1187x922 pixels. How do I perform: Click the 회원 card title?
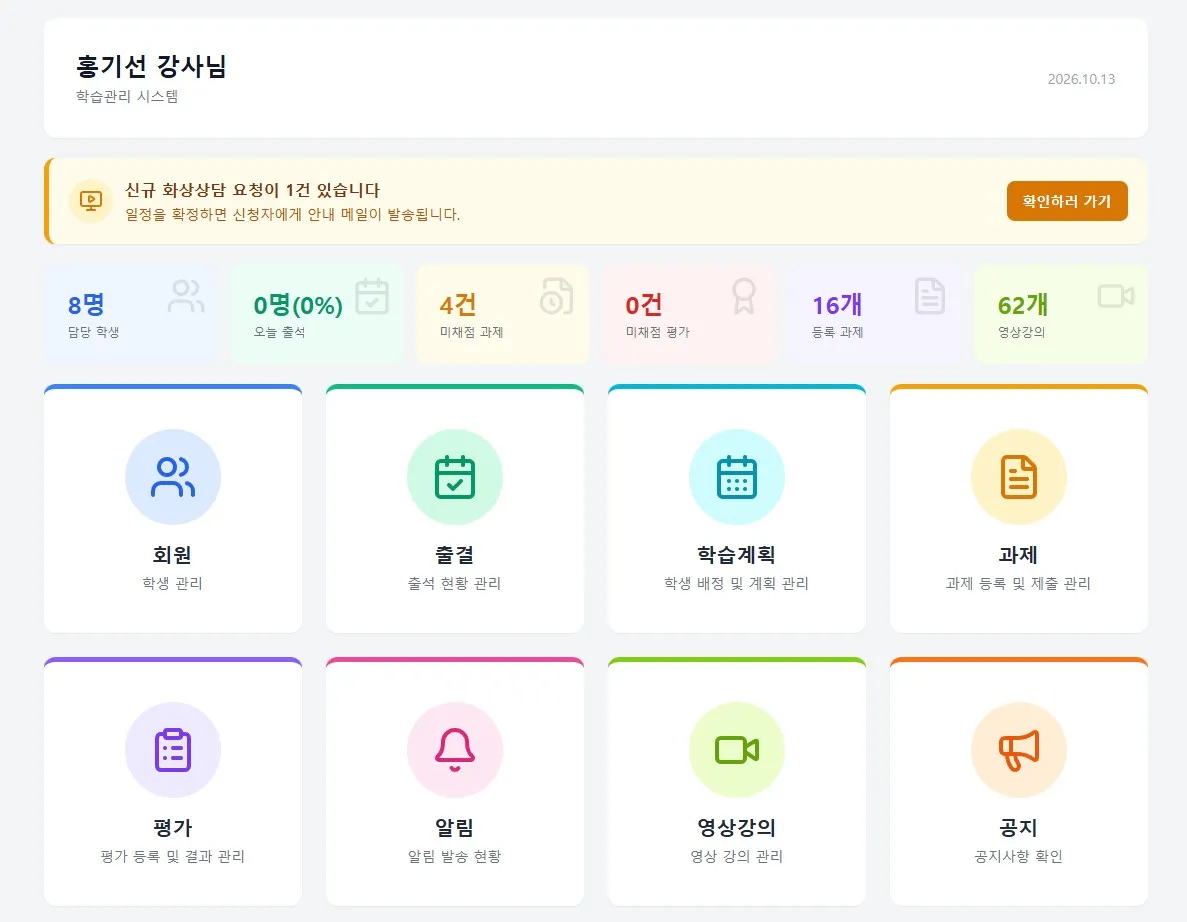tap(173, 555)
